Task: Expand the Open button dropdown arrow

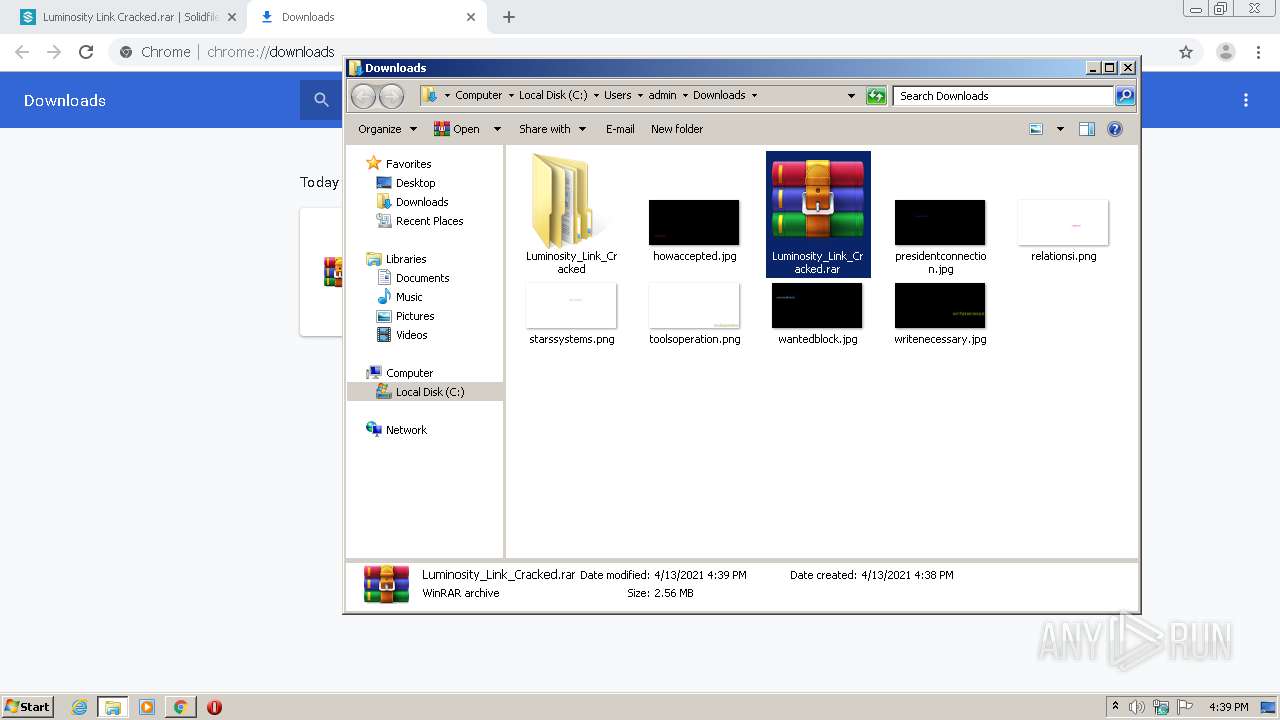Action: pyautogui.click(x=497, y=129)
